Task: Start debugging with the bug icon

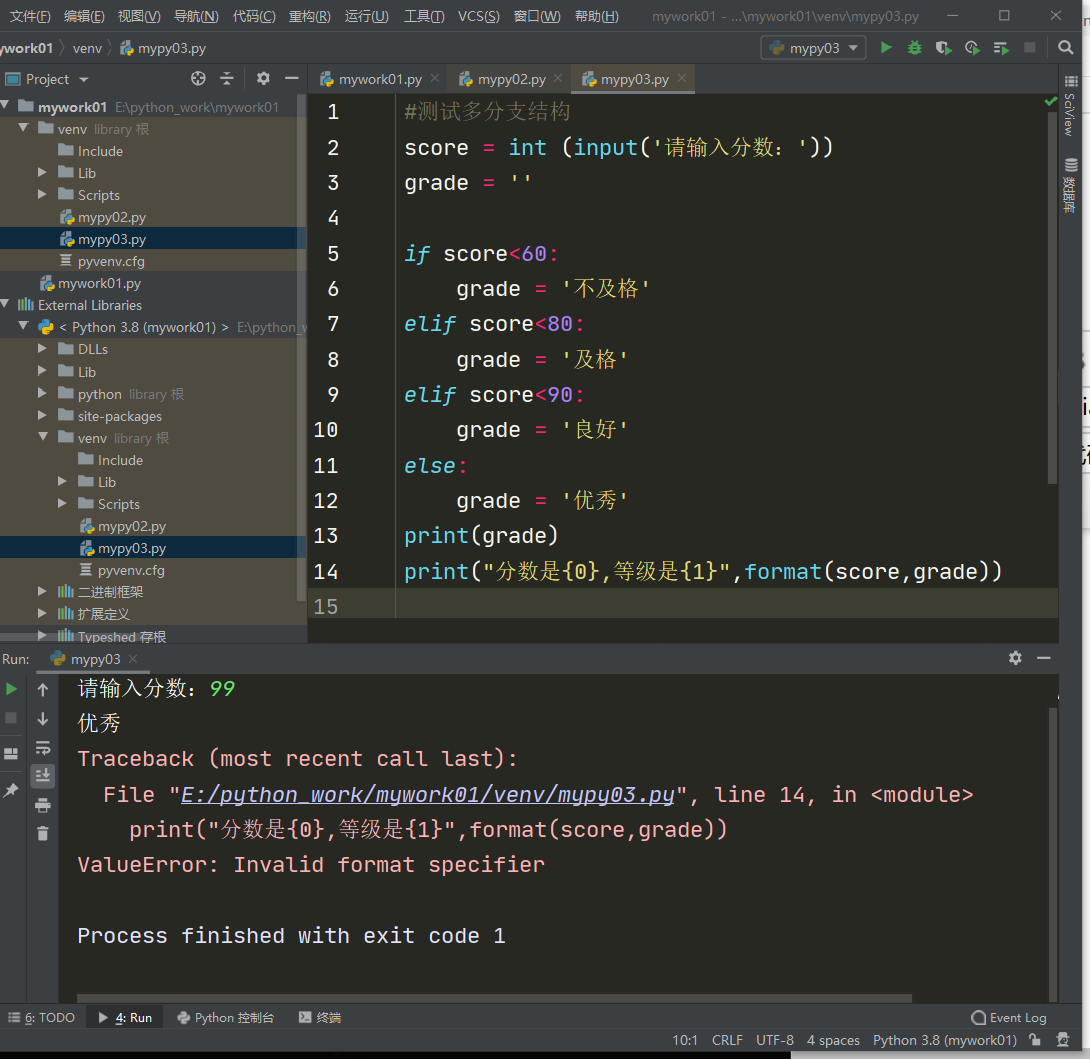Action: coord(914,48)
